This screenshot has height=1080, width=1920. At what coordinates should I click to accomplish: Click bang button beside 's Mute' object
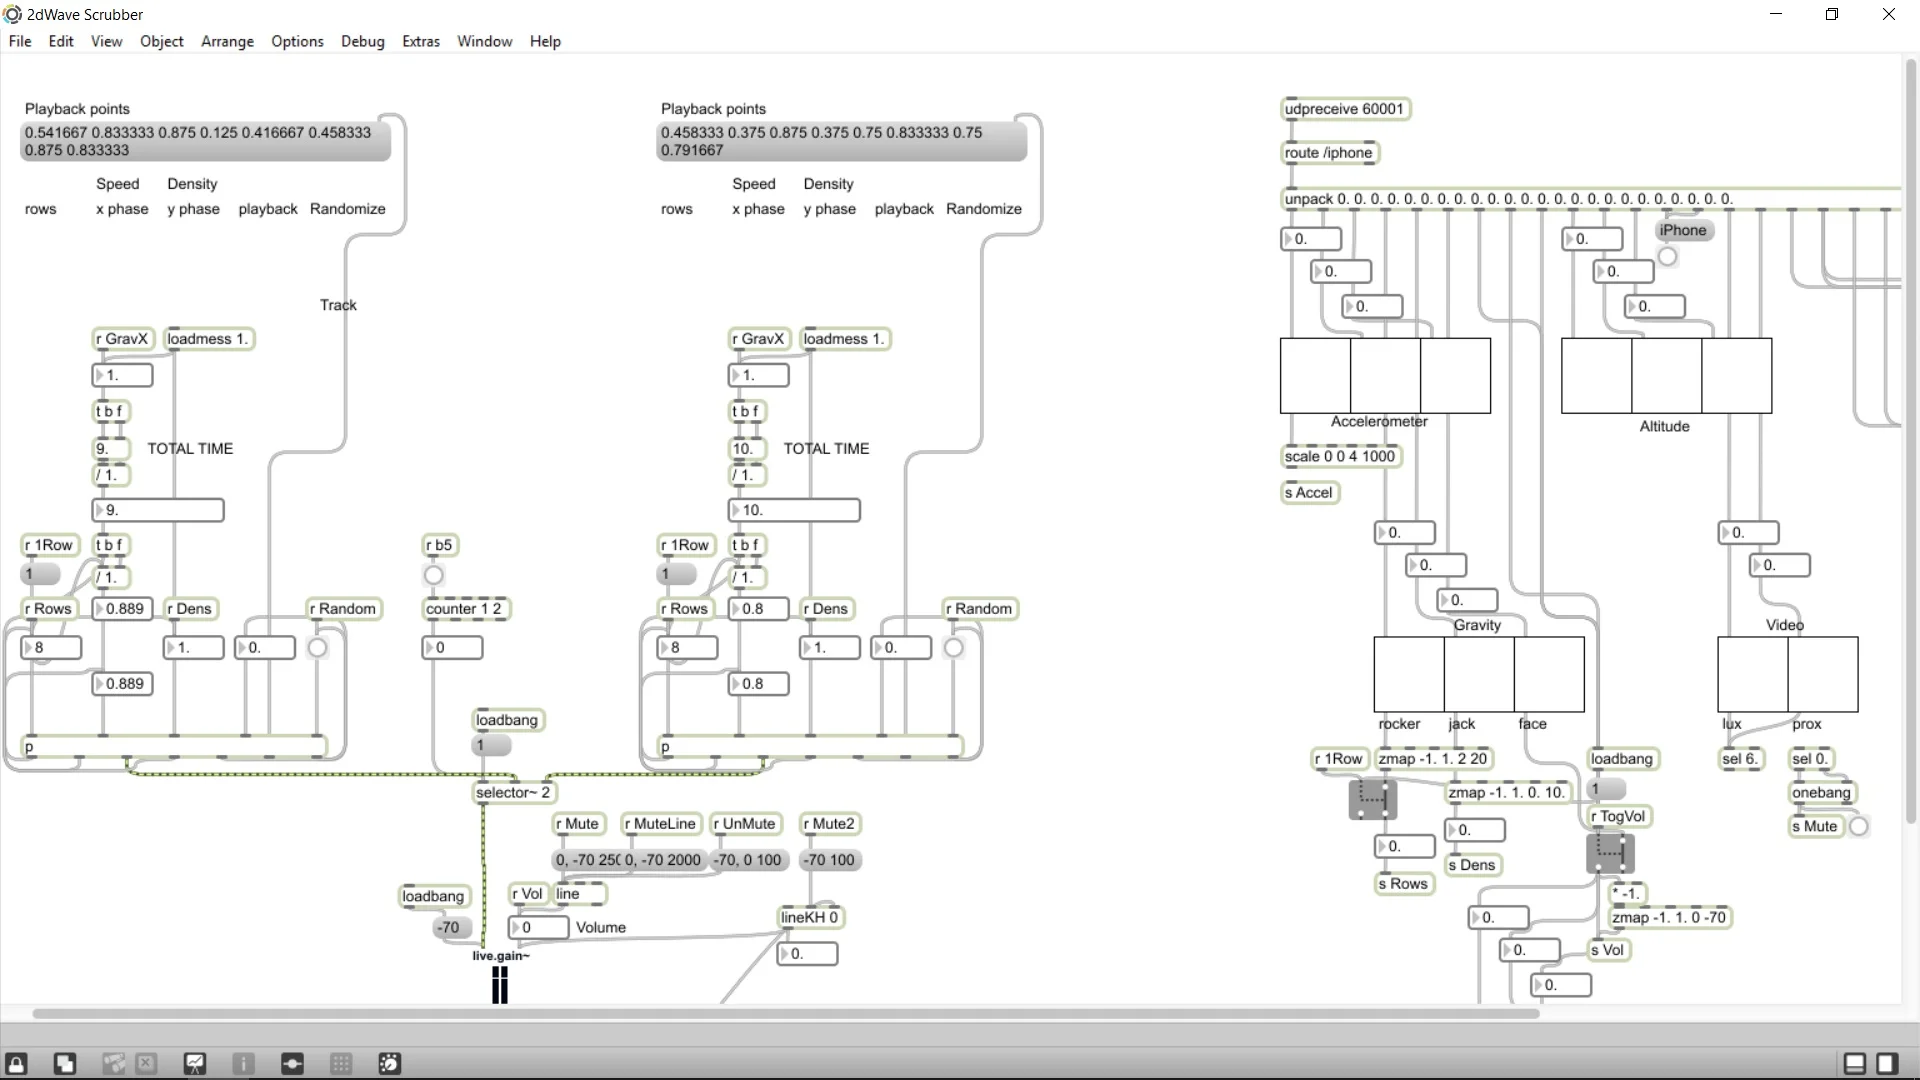tap(1858, 826)
